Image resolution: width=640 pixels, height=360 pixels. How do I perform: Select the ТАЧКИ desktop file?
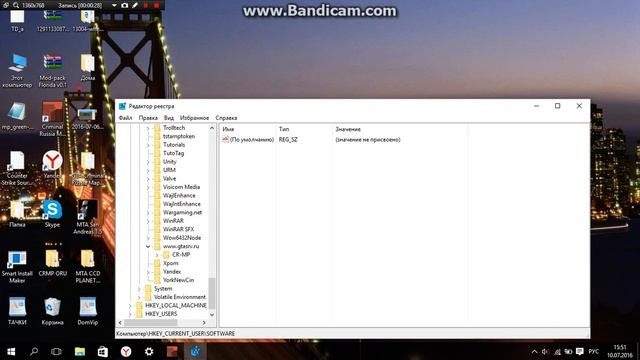pos(17,311)
